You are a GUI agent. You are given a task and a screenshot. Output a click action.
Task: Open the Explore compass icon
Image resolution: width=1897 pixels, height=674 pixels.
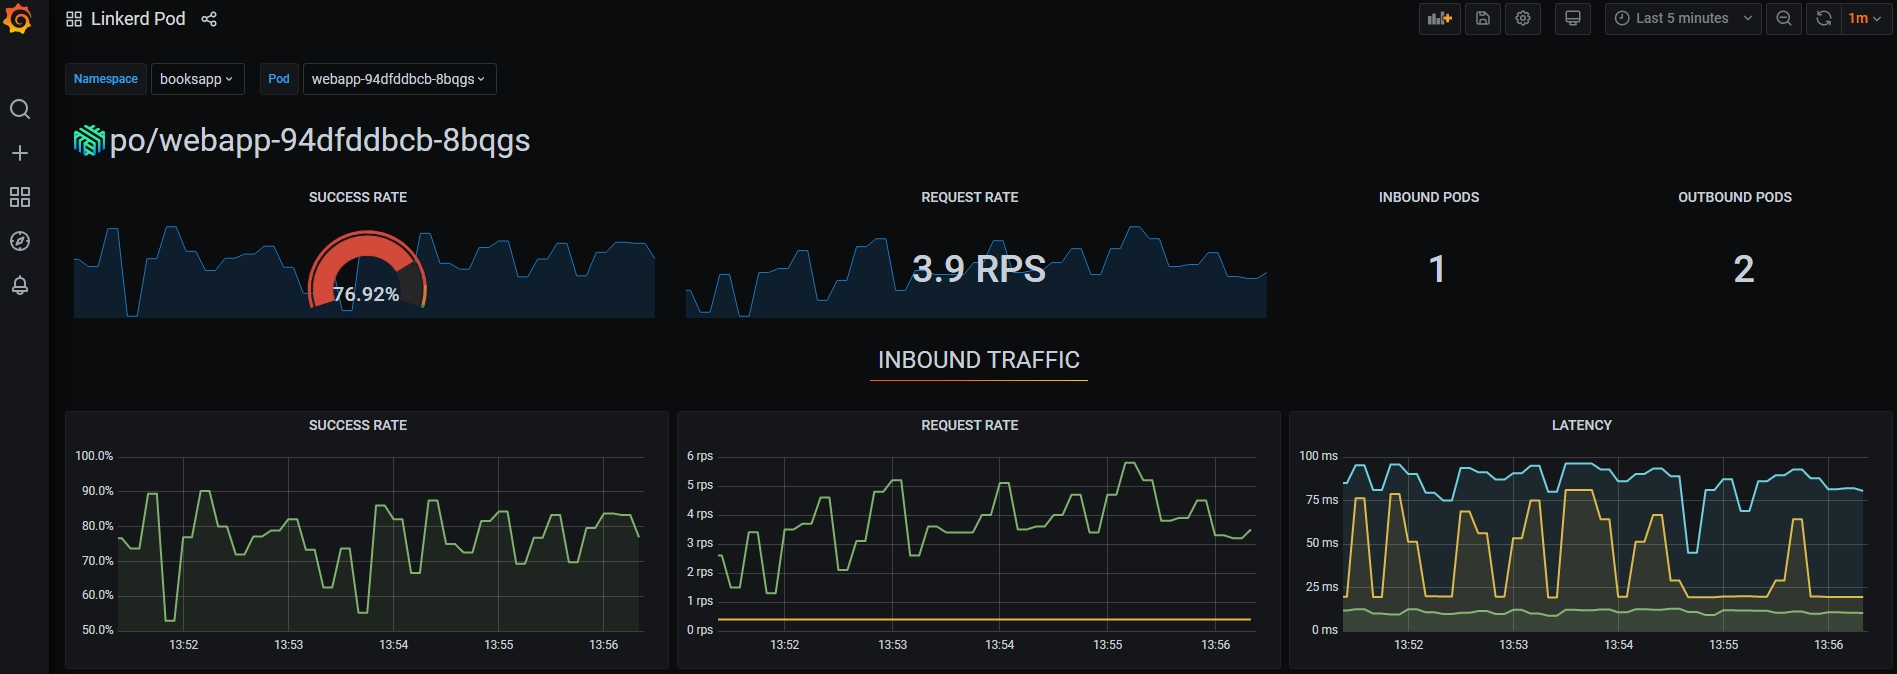tap(20, 241)
